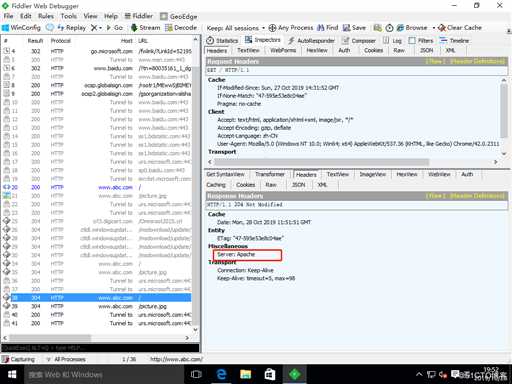Expand the Browse dropdown arrow
The image size is (512, 384).
coord(434,28)
